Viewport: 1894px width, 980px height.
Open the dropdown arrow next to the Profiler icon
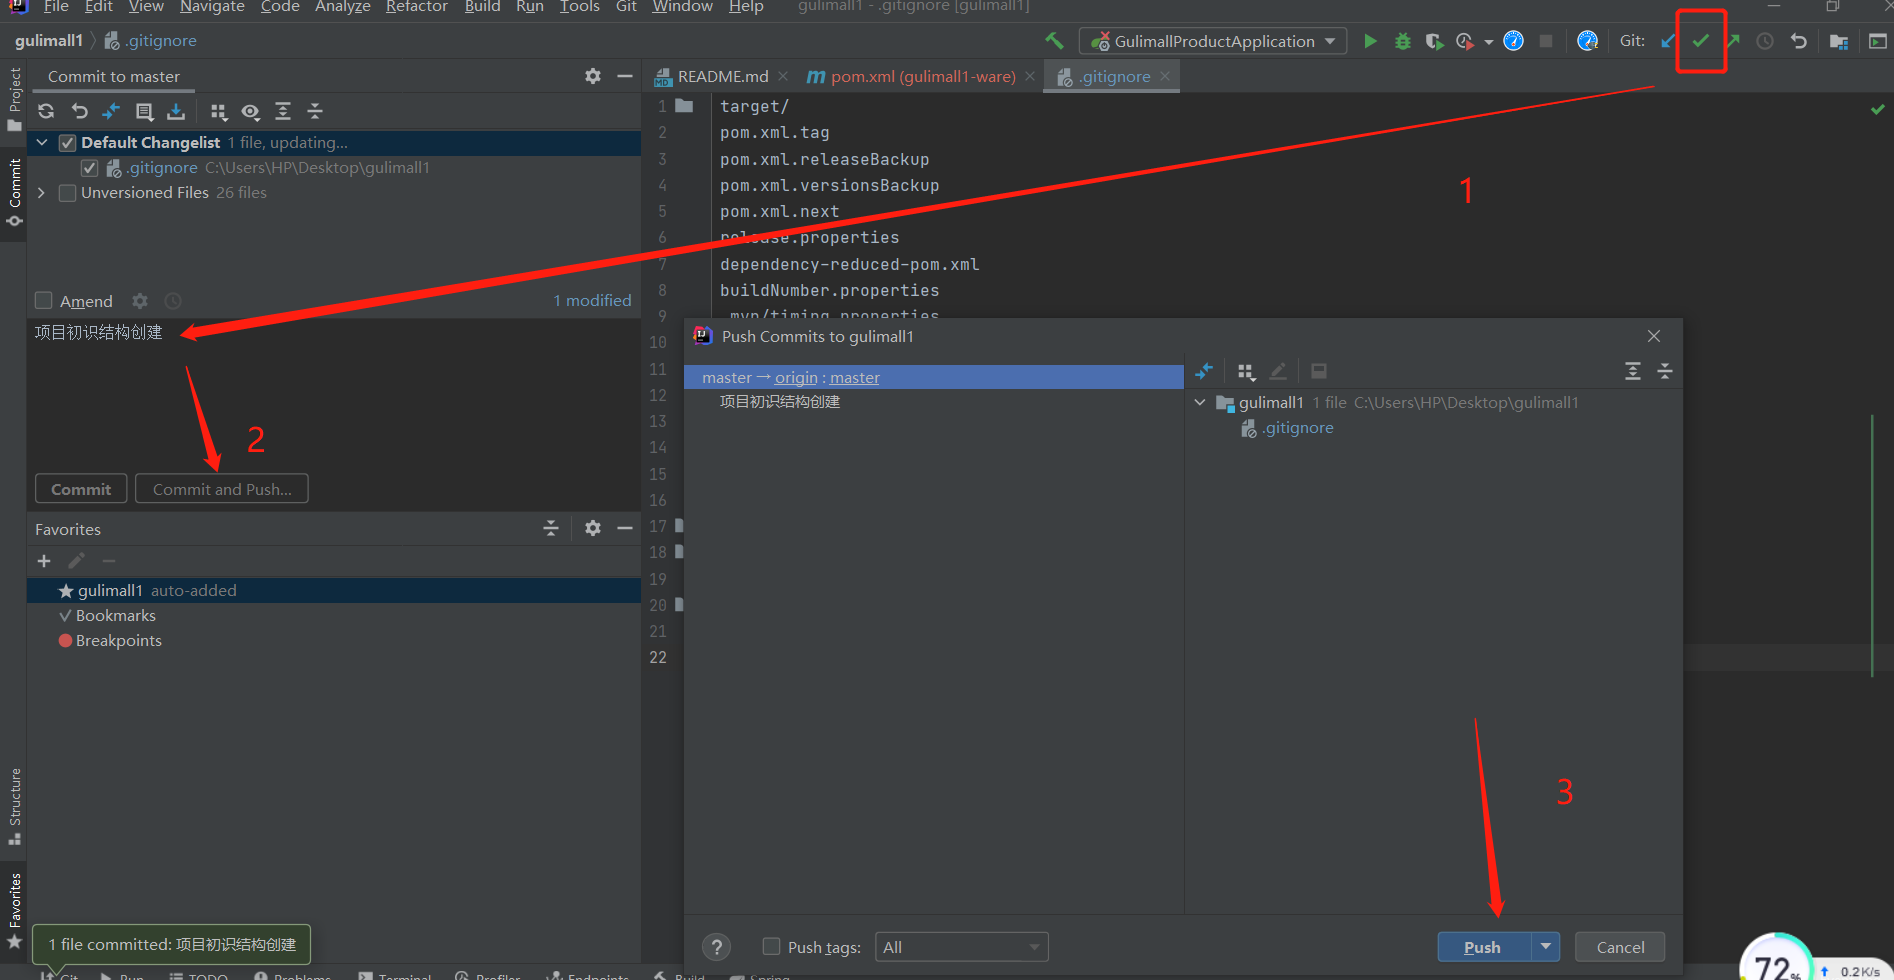(1489, 42)
